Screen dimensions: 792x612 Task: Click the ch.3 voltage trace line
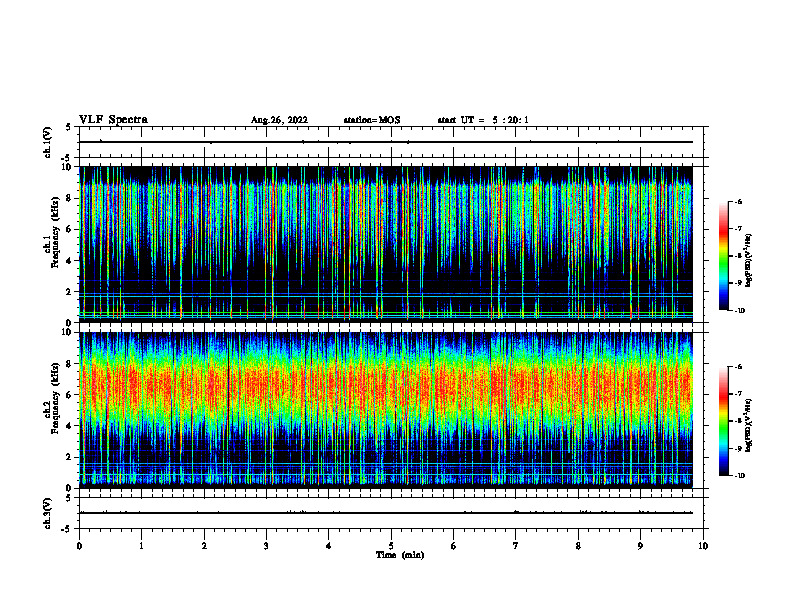click(386, 513)
